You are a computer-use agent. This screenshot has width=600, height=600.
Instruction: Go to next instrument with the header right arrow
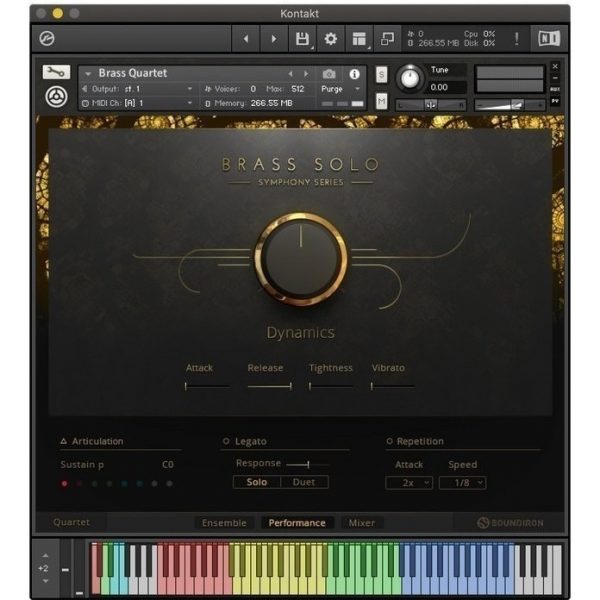pyautogui.click(x=274, y=38)
